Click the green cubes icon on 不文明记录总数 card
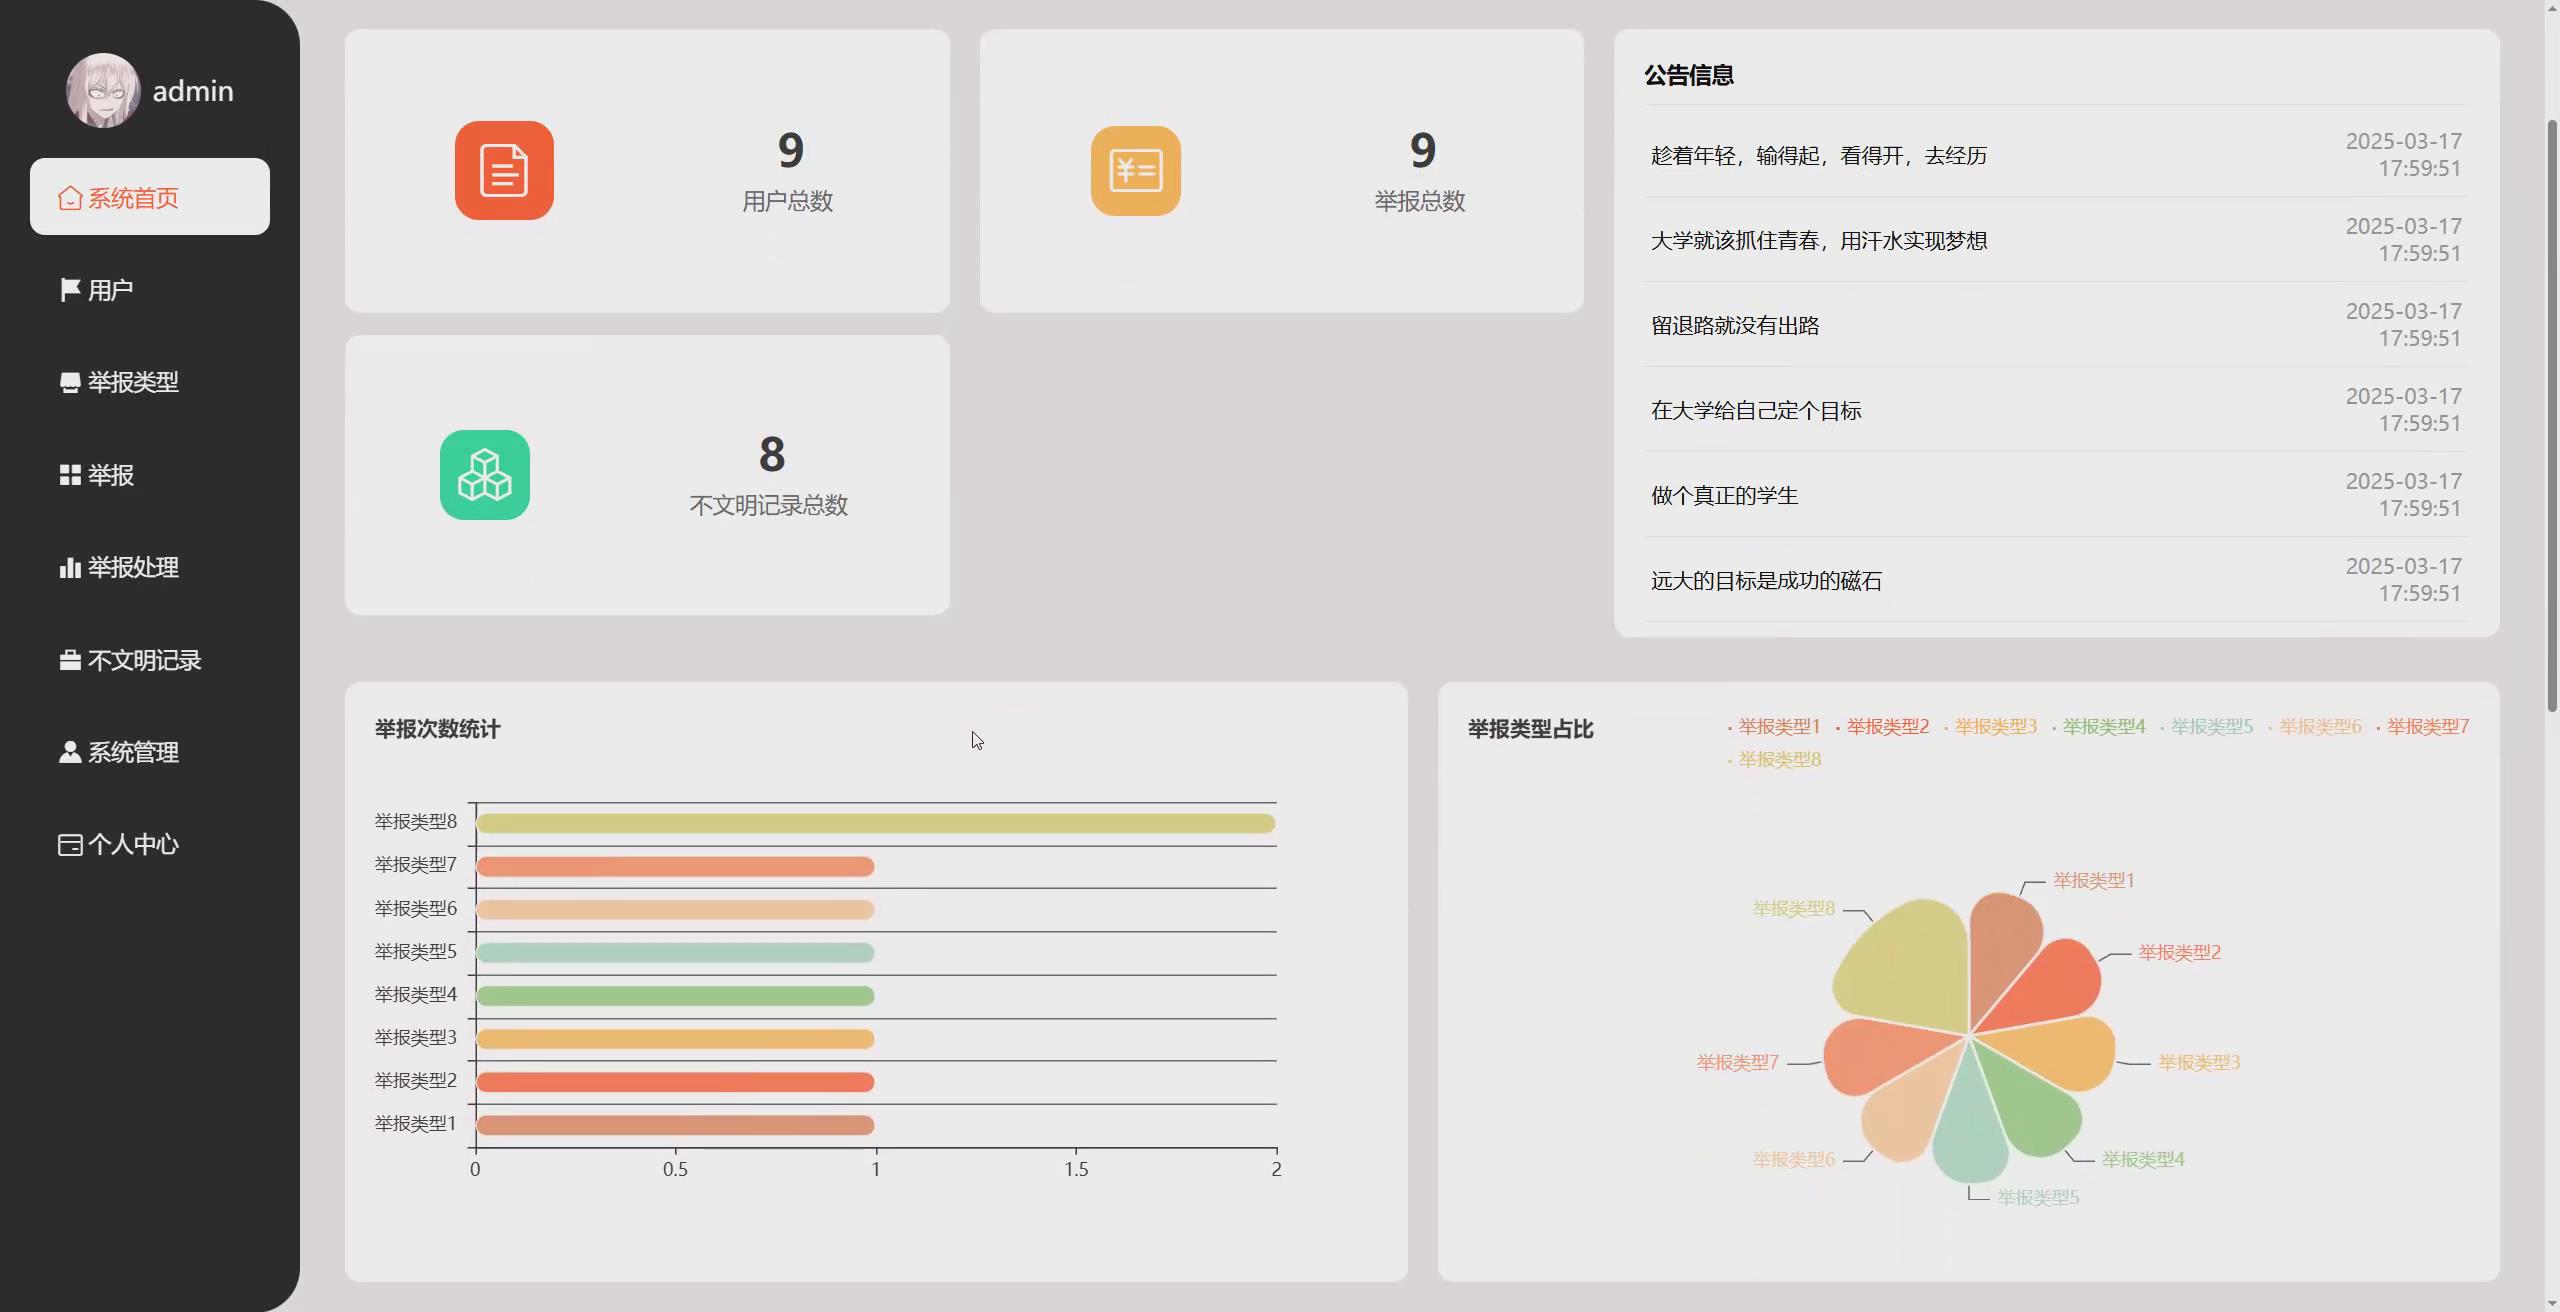 pyautogui.click(x=485, y=474)
